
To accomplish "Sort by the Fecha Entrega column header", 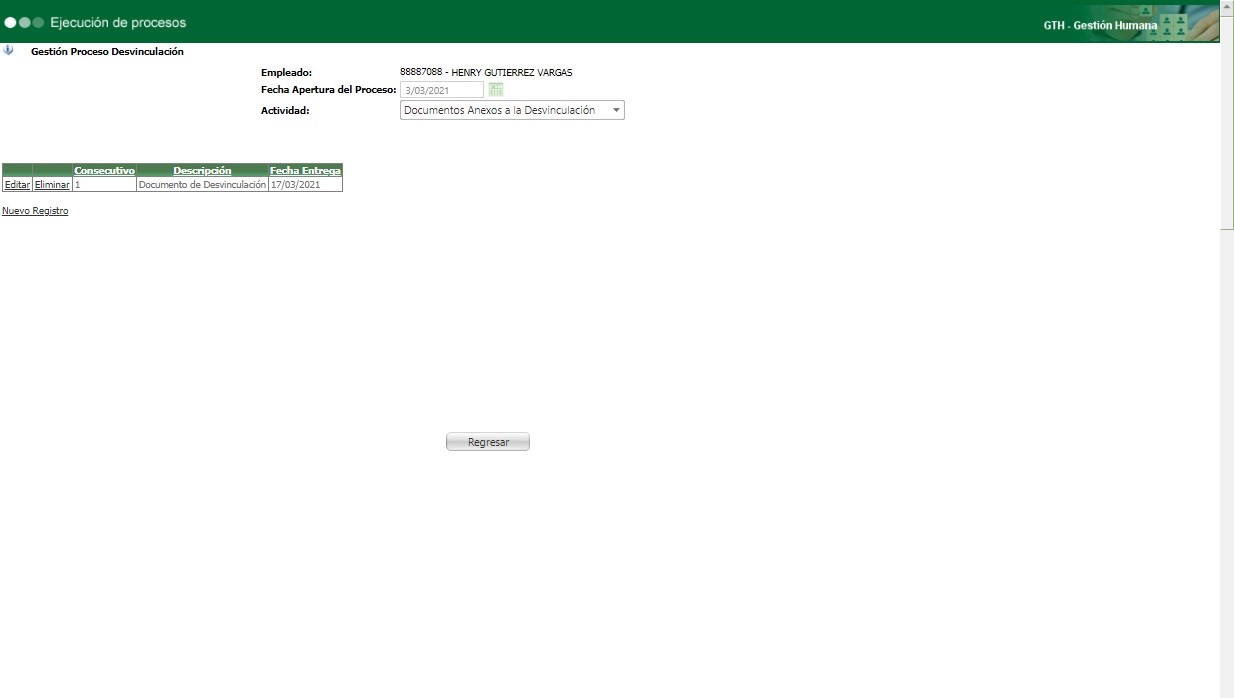I will coord(305,171).
